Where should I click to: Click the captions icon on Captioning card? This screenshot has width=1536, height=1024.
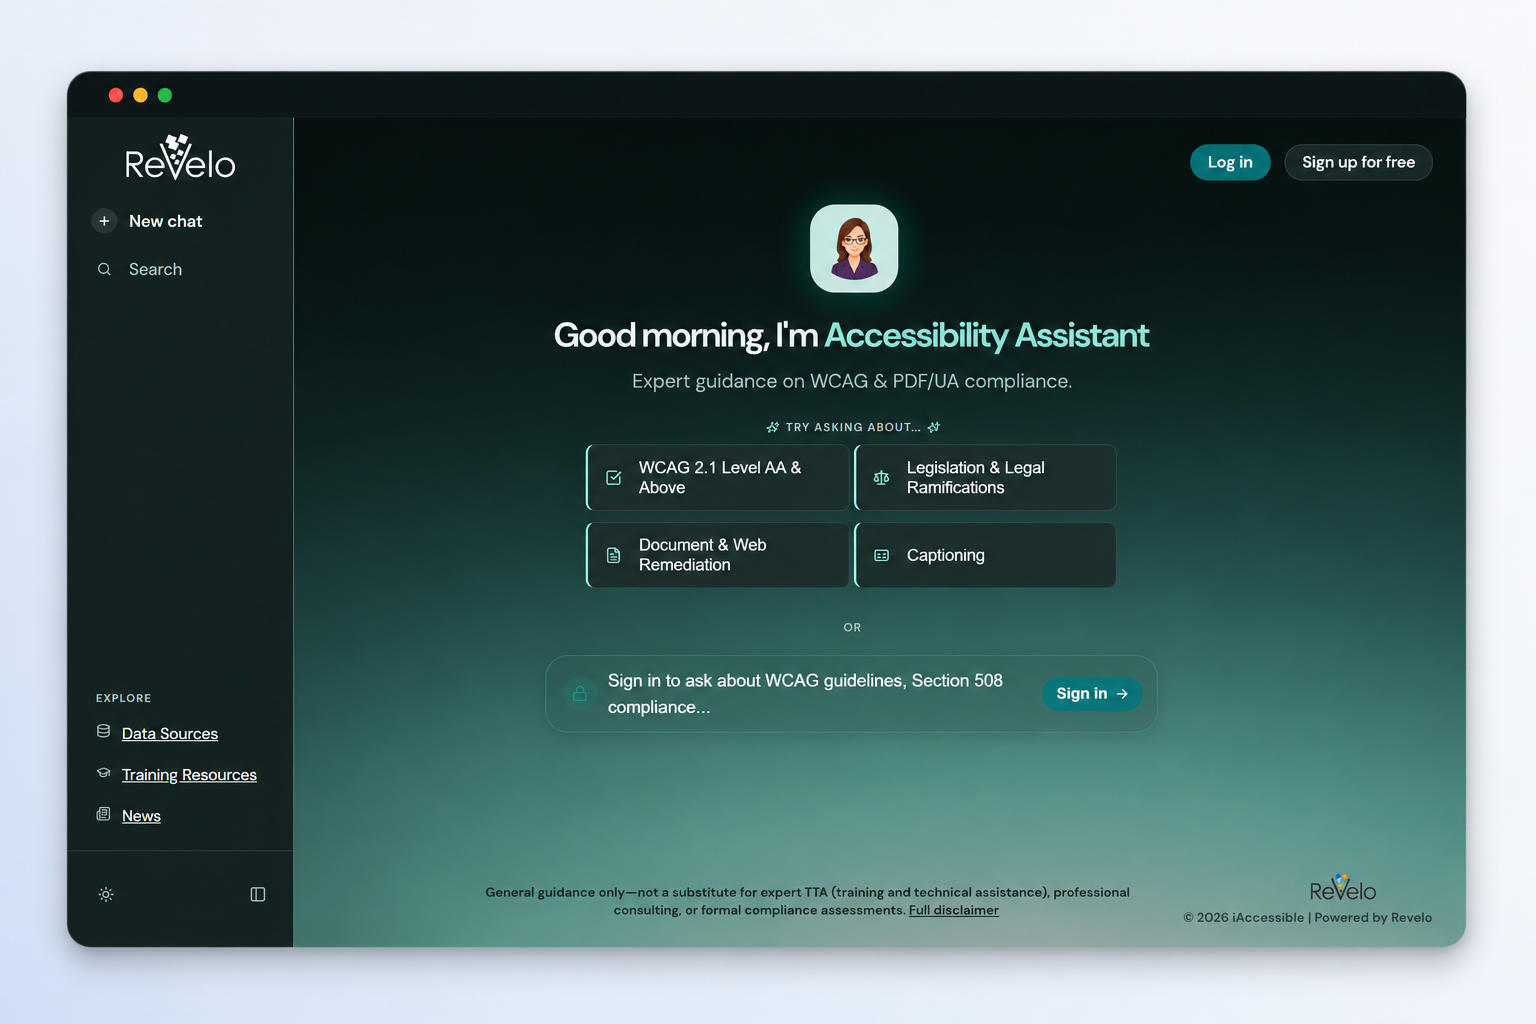pyautogui.click(x=881, y=555)
